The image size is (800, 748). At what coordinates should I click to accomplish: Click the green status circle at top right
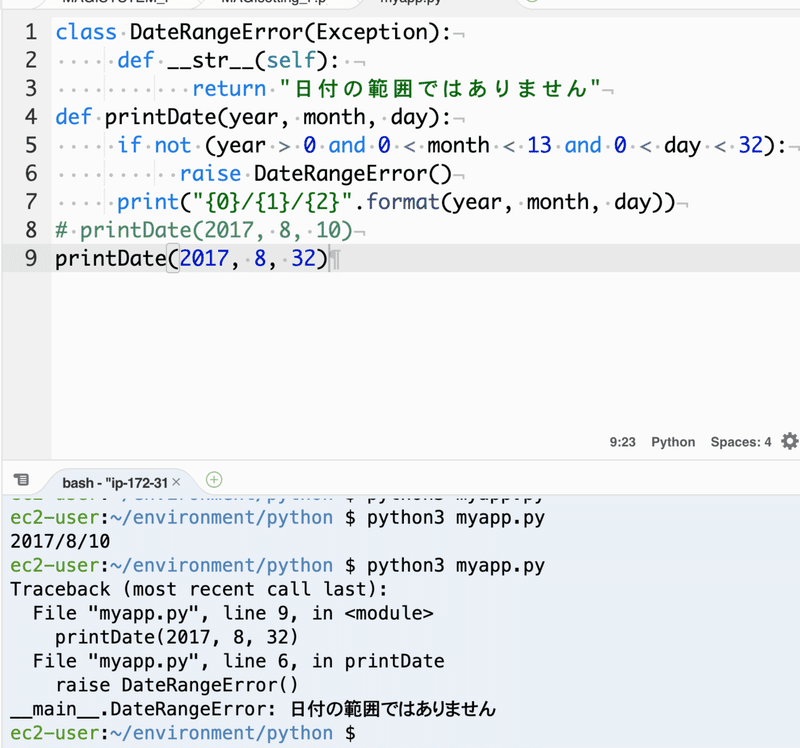click(531, 4)
